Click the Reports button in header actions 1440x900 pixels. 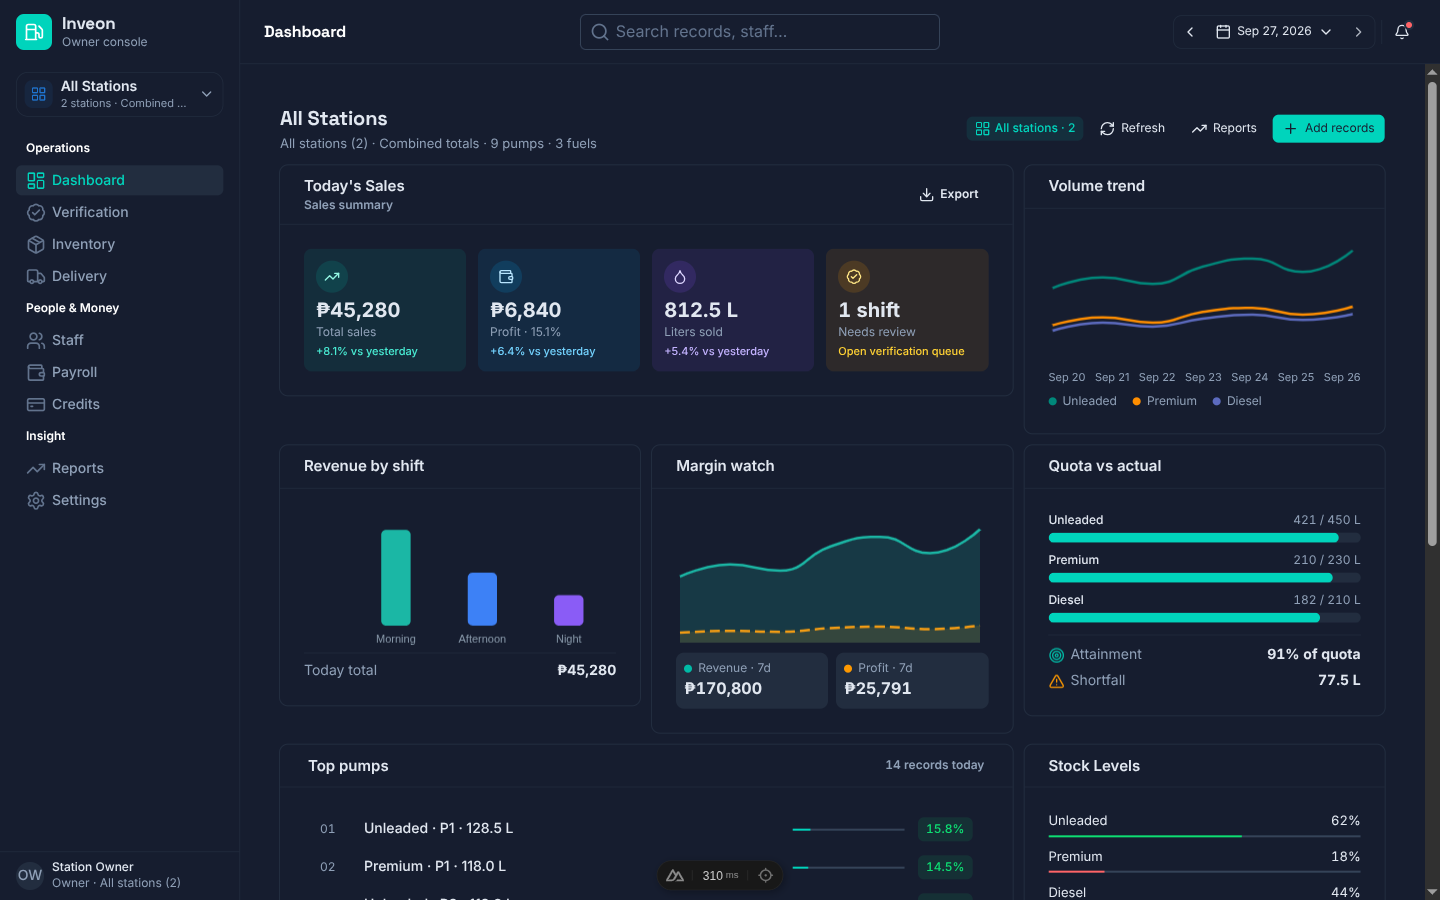(x=1224, y=128)
